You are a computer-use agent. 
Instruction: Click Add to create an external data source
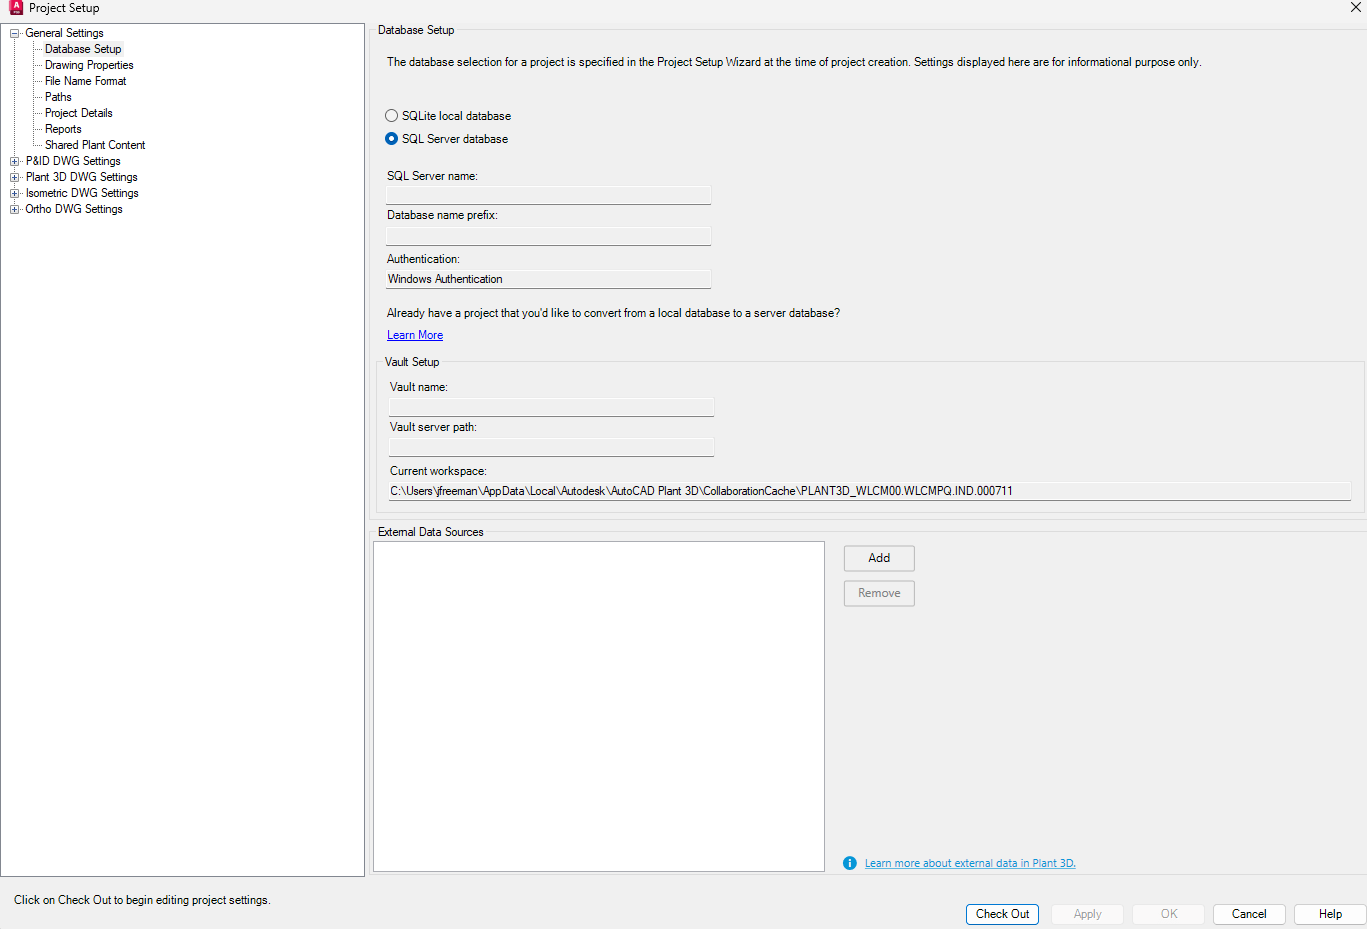pyautogui.click(x=878, y=558)
